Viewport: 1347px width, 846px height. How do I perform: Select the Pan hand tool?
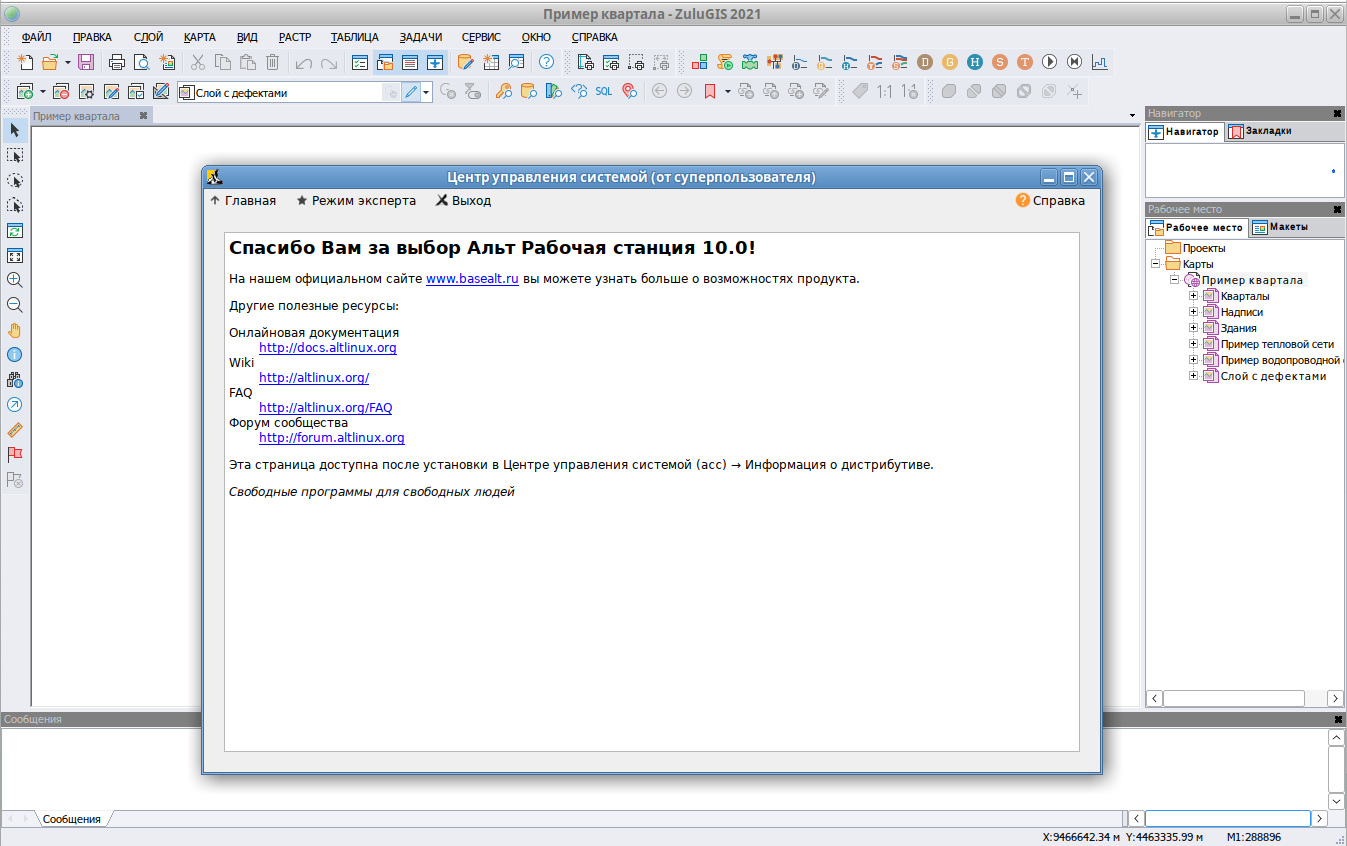15,330
